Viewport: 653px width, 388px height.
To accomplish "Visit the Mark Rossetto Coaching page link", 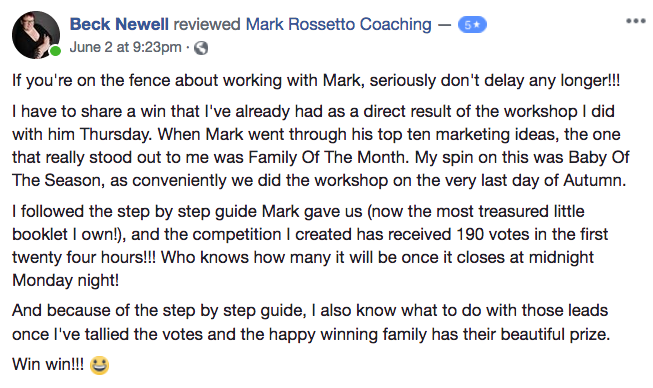I will (x=339, y=24).
